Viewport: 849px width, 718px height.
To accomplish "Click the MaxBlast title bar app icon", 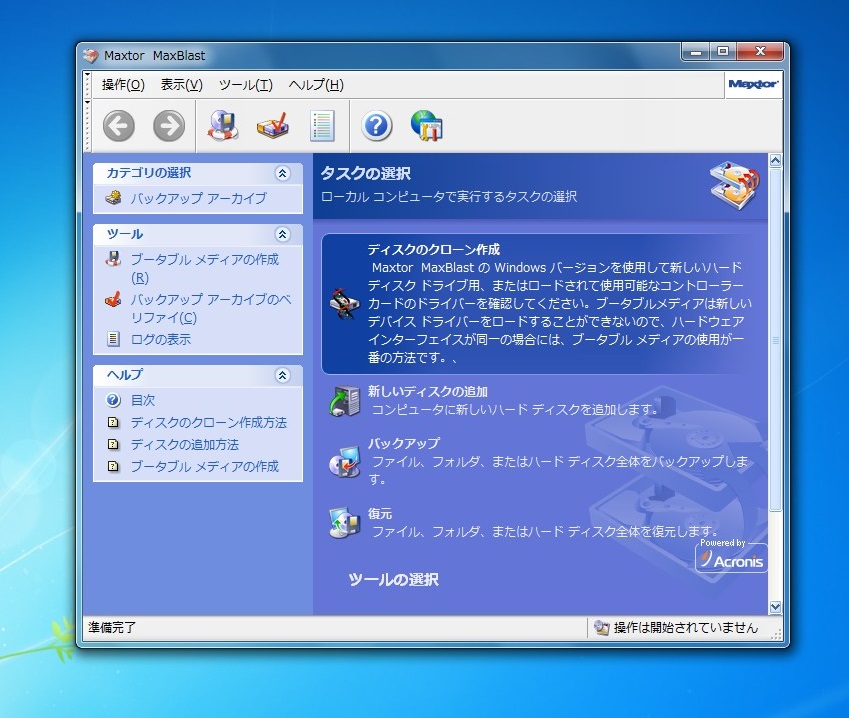I will (x=90, y=55).
